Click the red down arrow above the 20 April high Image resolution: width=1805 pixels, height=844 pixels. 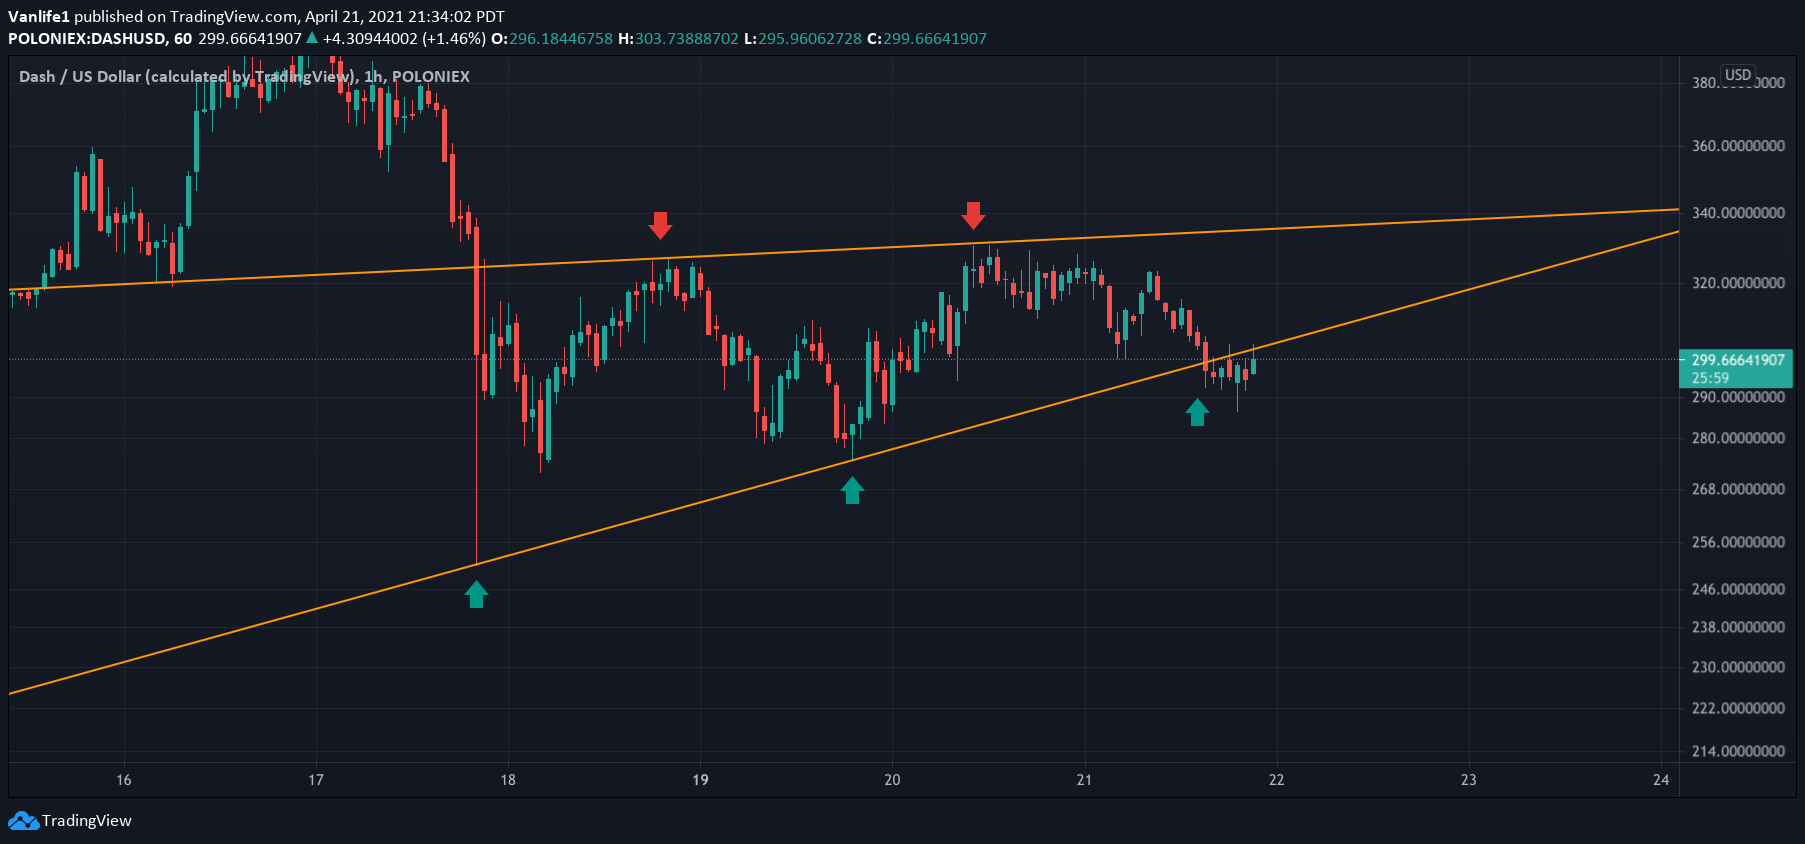pyautogui.click(x=973, y=215)
